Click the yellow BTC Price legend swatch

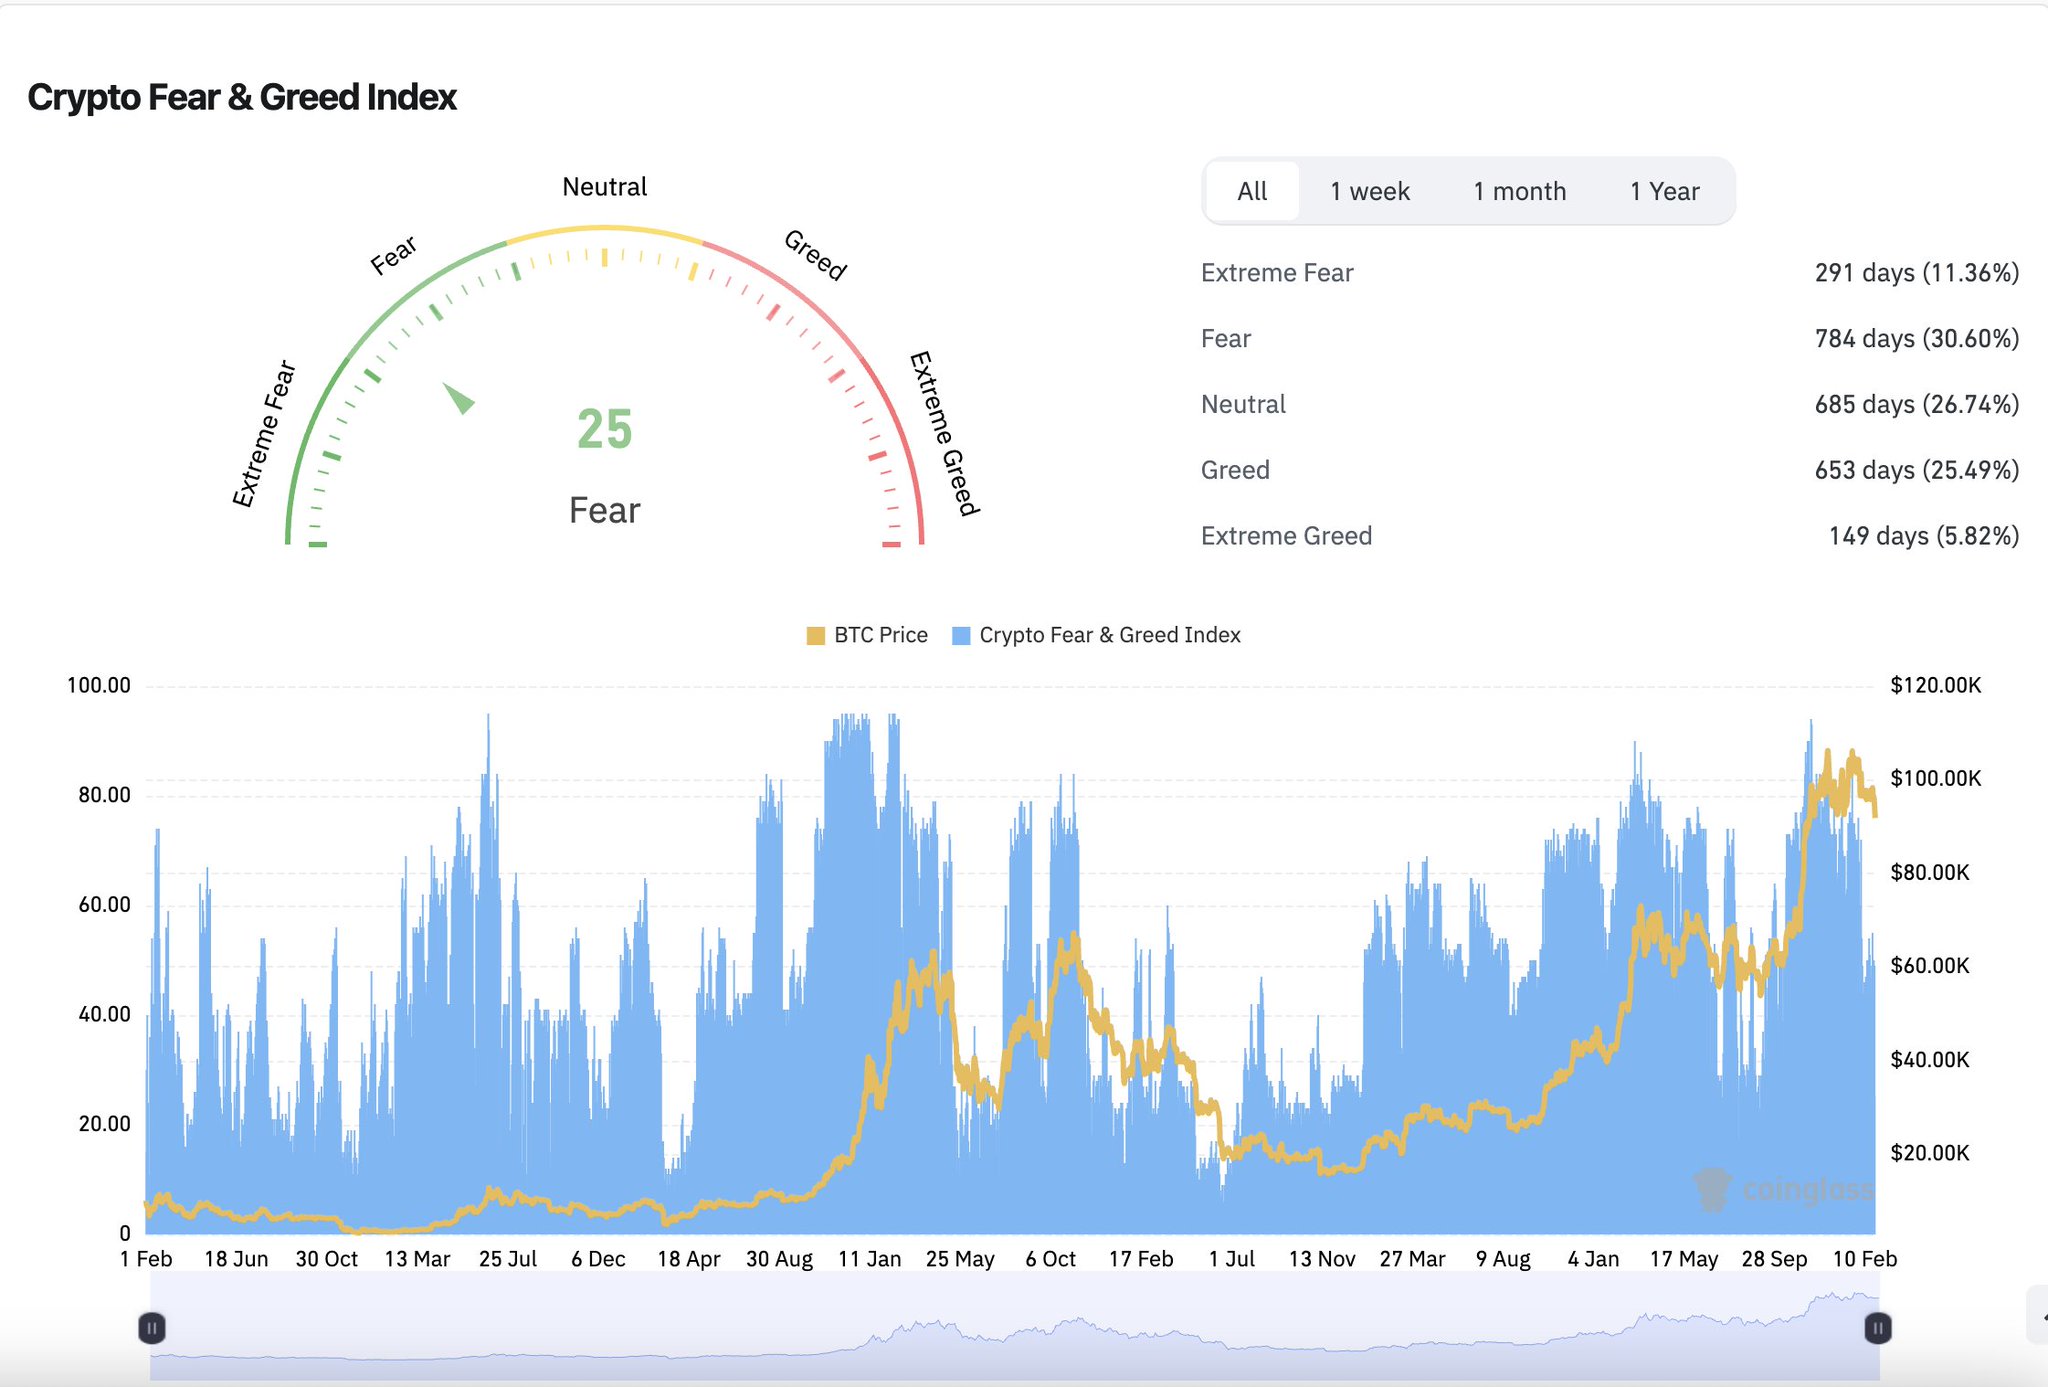(x=815, y=636)
